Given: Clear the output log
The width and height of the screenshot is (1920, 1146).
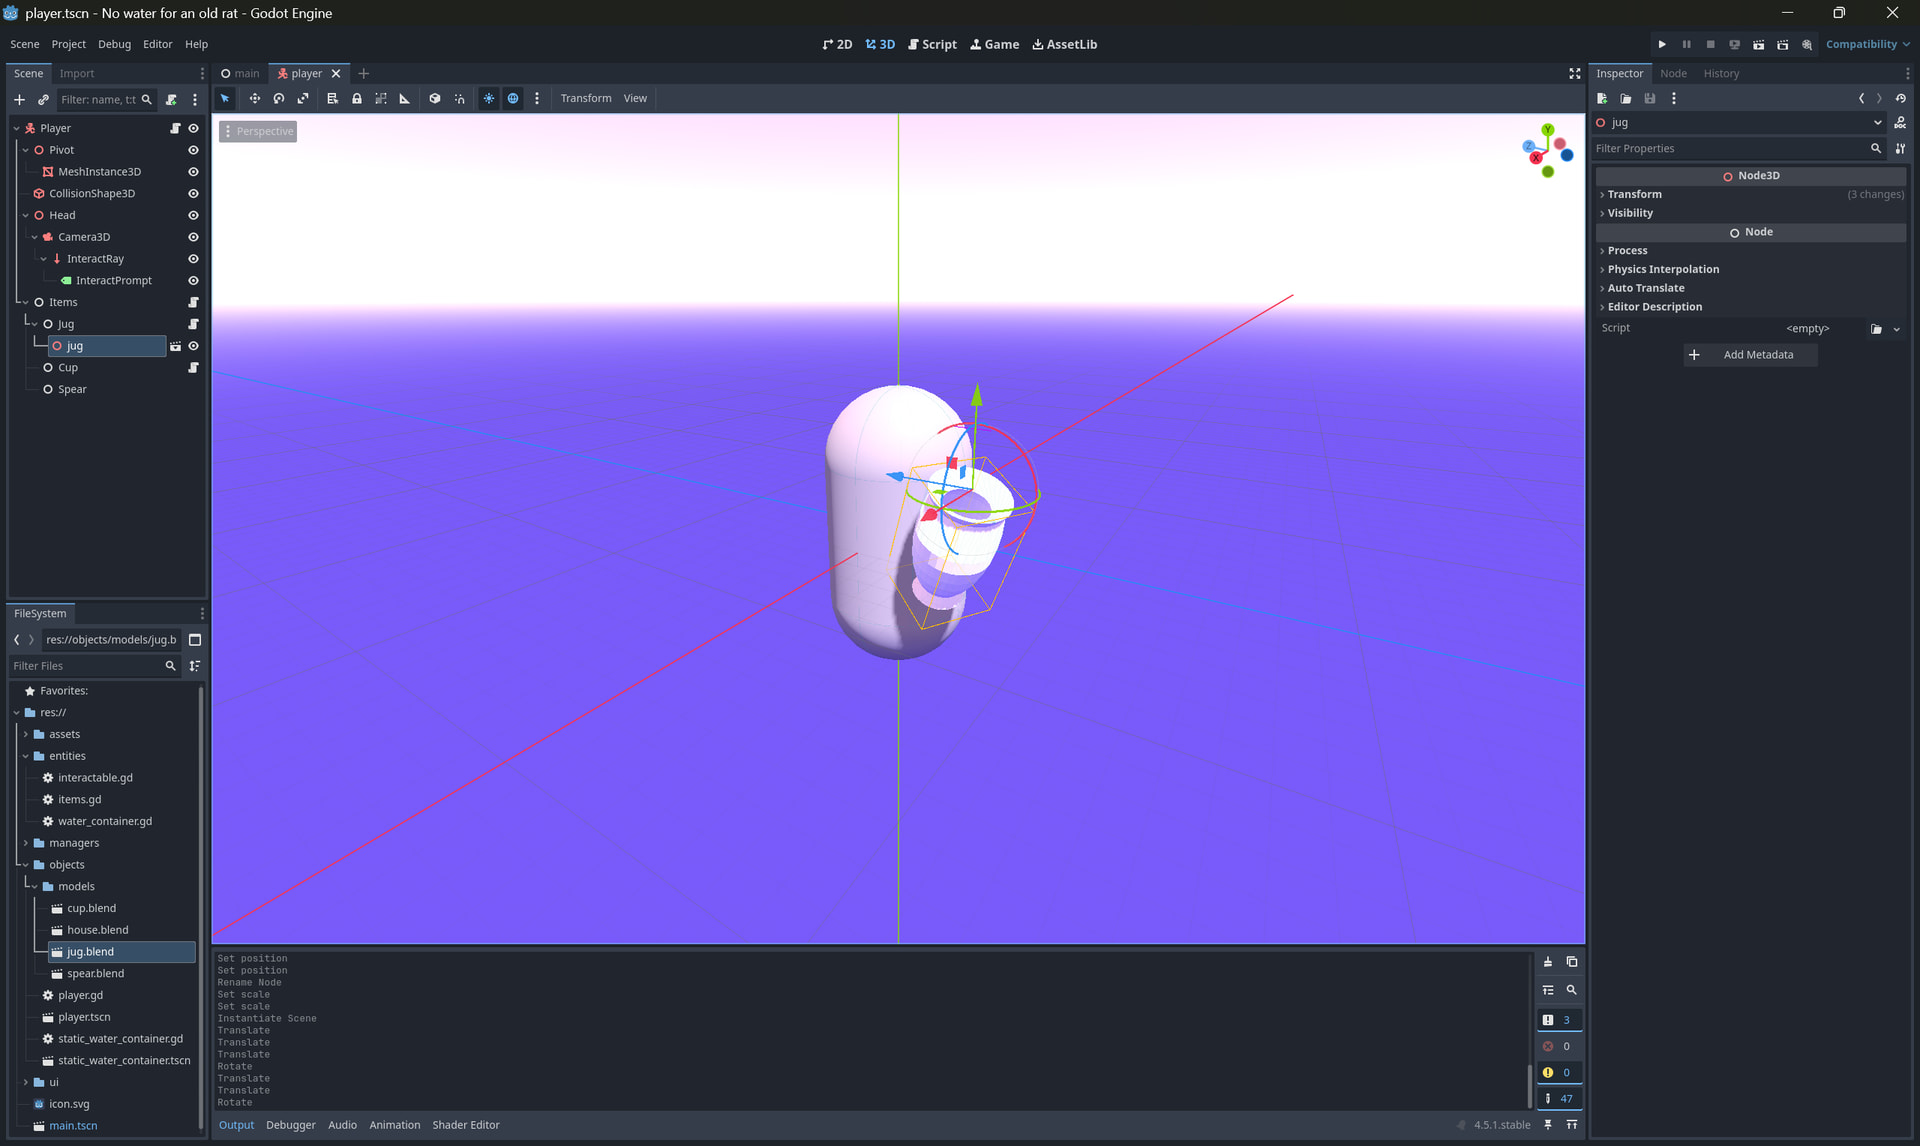Looking at the screenshot, I should coord(1548,962).
